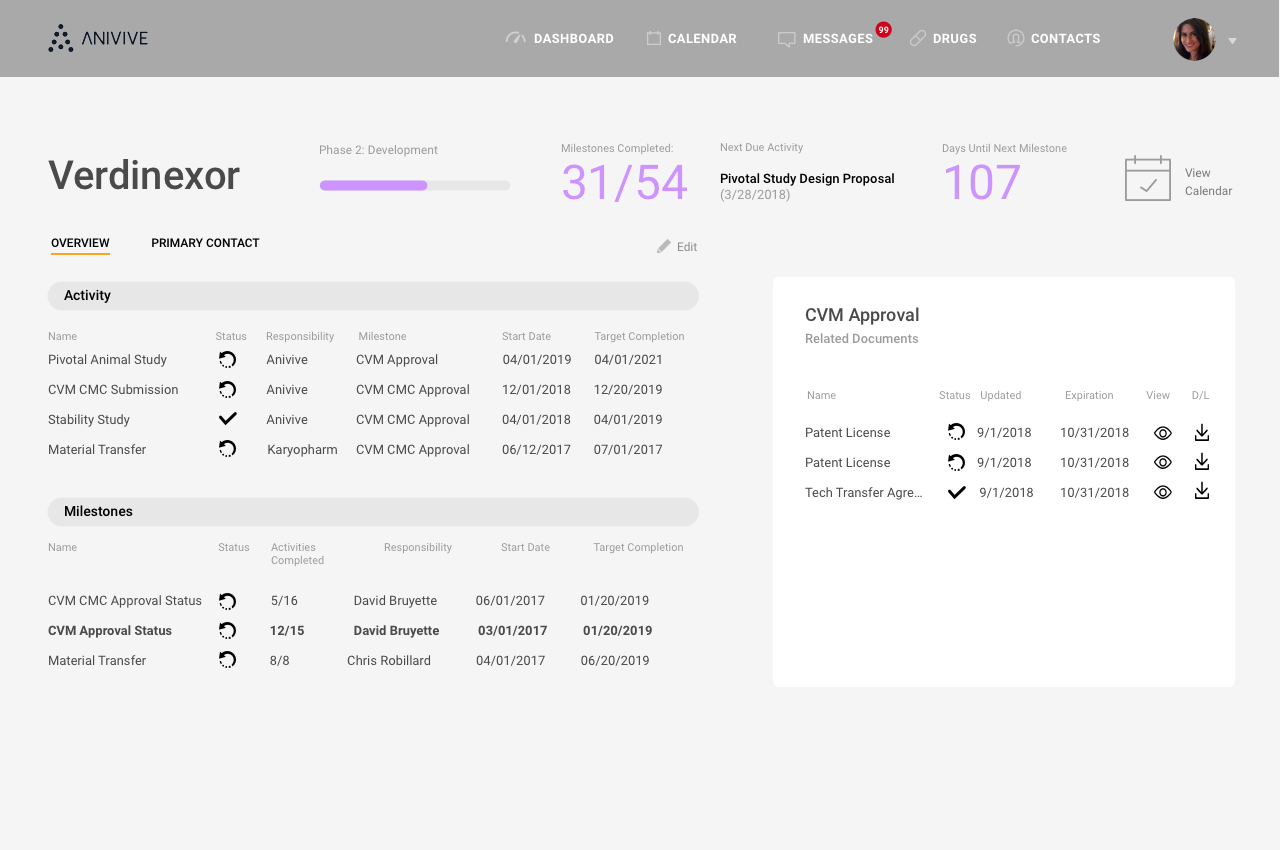This screenshot has height=850, width=1280.
Task: Download the first Patent License document
Action: point(1202,432)
